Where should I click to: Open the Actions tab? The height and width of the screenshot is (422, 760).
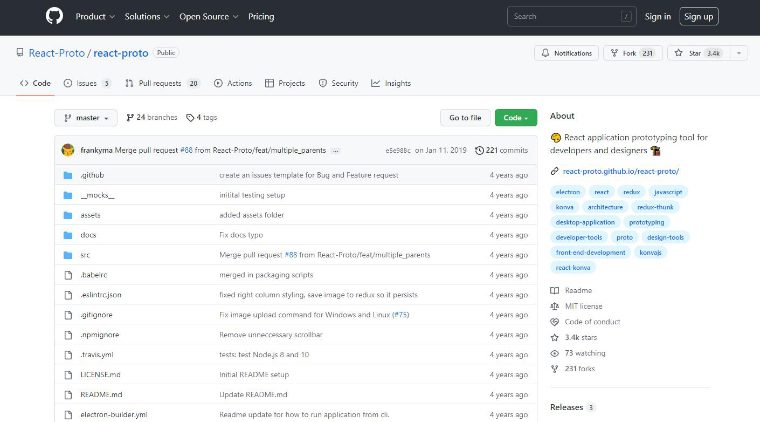[233, 83]
